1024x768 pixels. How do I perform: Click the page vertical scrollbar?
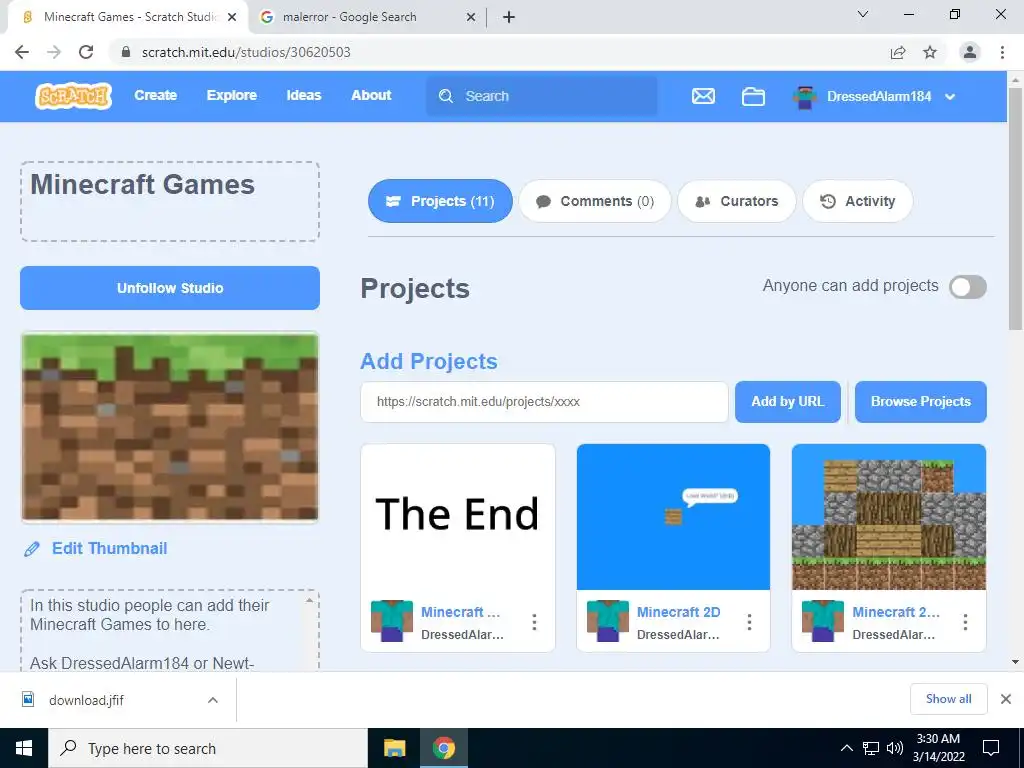(1015, 210)
